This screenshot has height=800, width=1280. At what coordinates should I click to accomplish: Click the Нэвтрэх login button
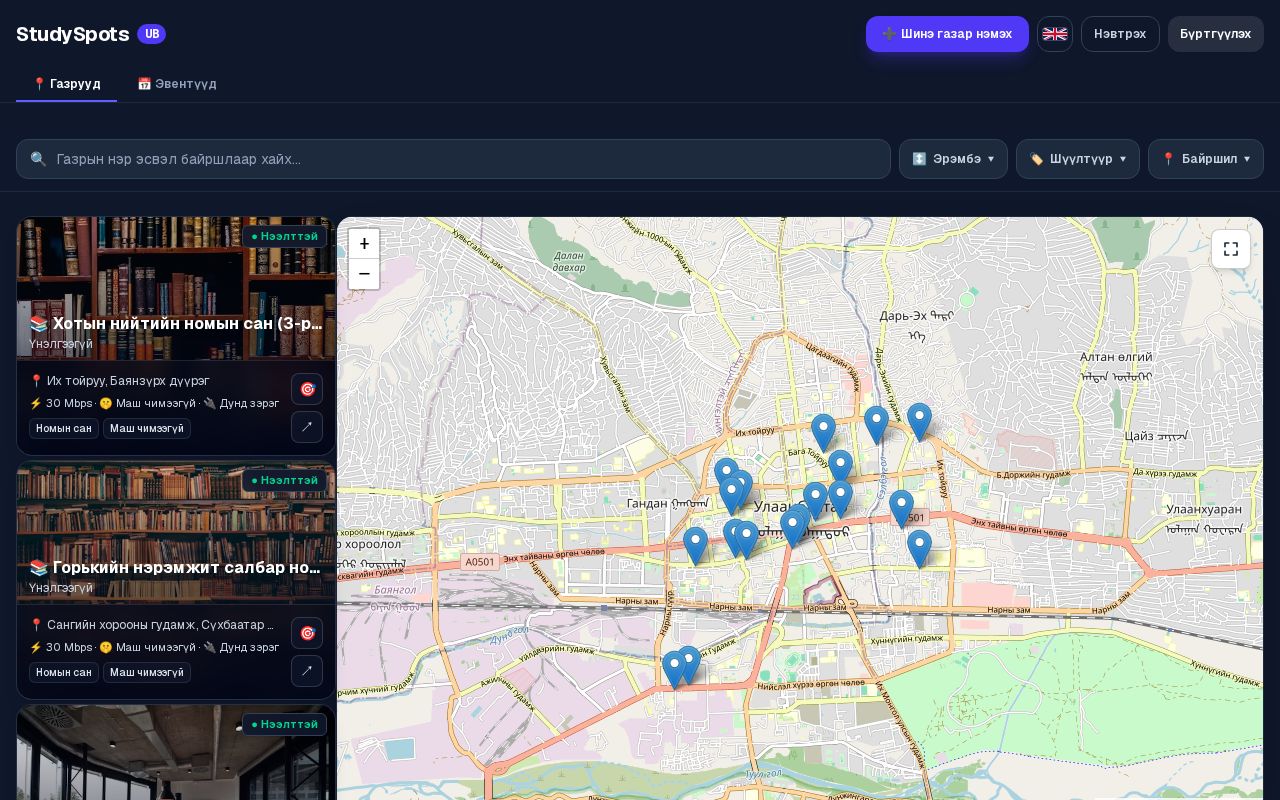[1120, 34]
